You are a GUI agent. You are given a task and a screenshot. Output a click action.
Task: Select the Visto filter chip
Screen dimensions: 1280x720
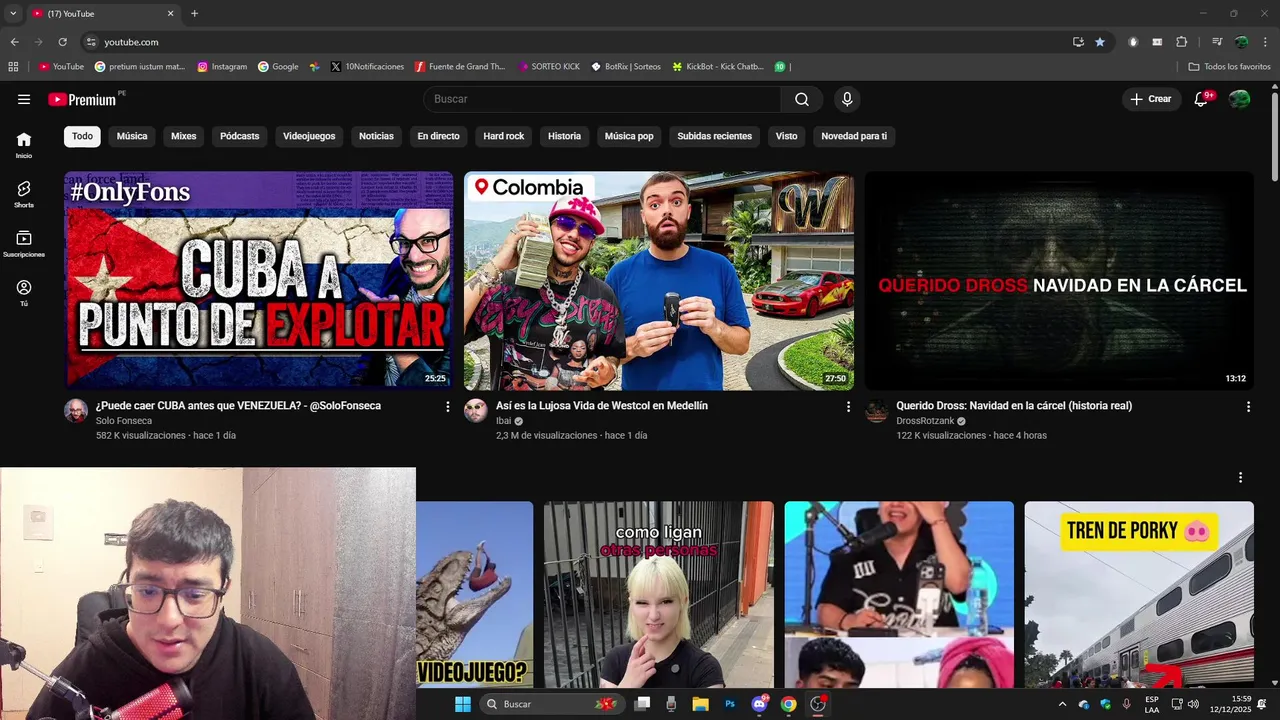point(787,136)
